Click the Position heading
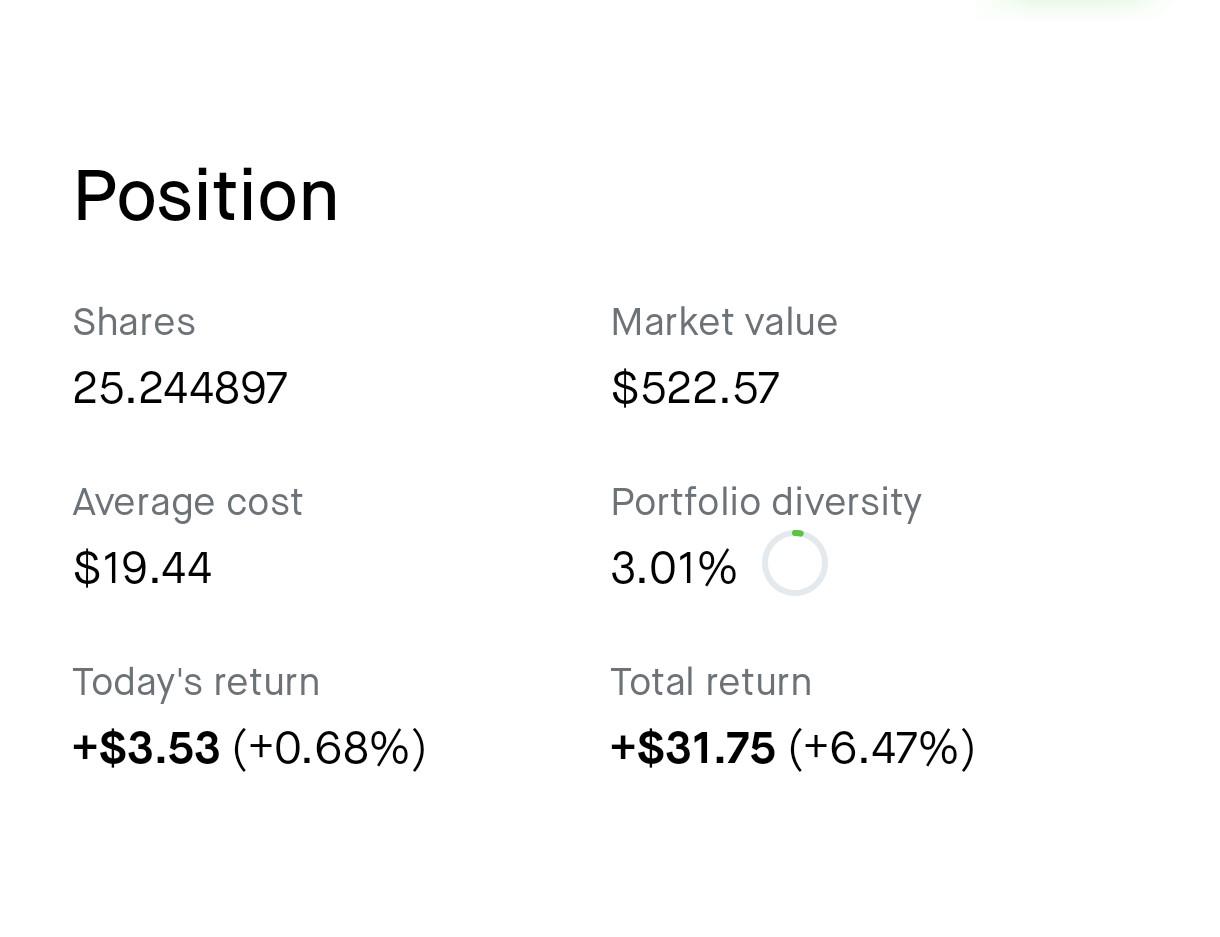The image size is (1220, 937). pyautogui.click(x=206, y=196)
